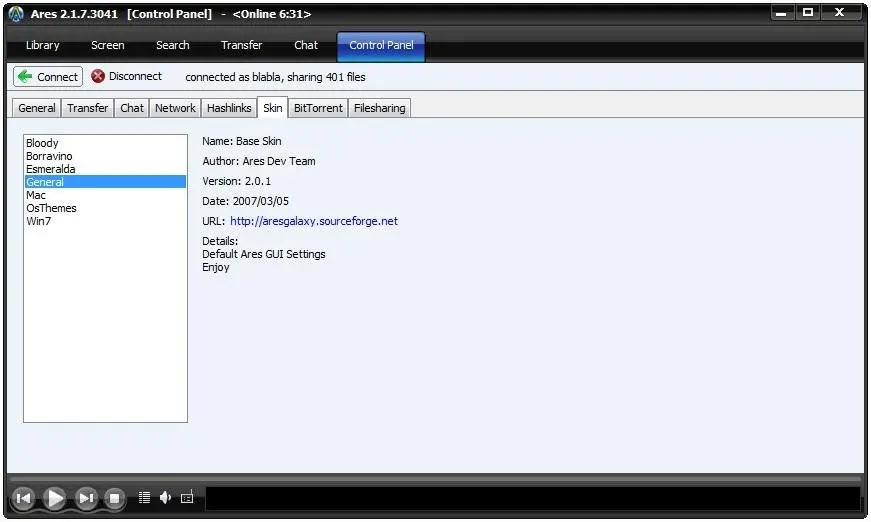871x522 pixels.
Task: Play the current media track
Action: 54,498
